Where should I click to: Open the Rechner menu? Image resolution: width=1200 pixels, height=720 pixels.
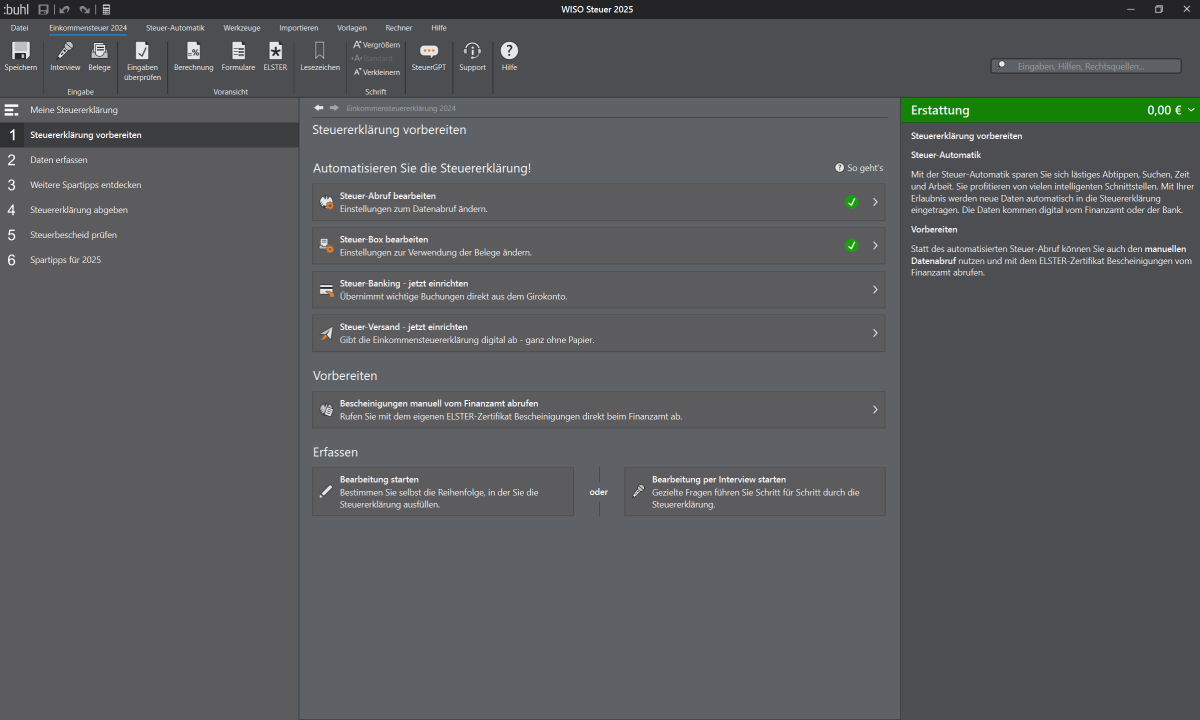click(x=398, y=28)
